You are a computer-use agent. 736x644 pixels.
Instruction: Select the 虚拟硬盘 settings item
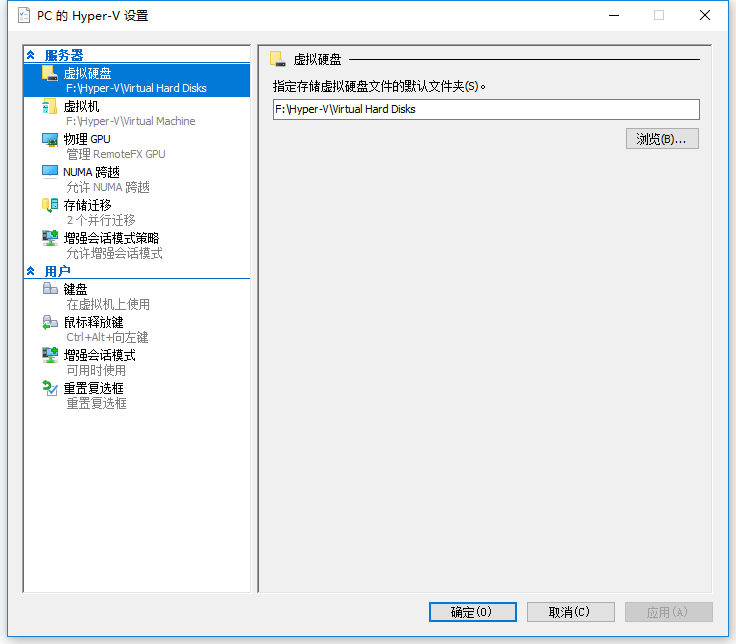137,80
